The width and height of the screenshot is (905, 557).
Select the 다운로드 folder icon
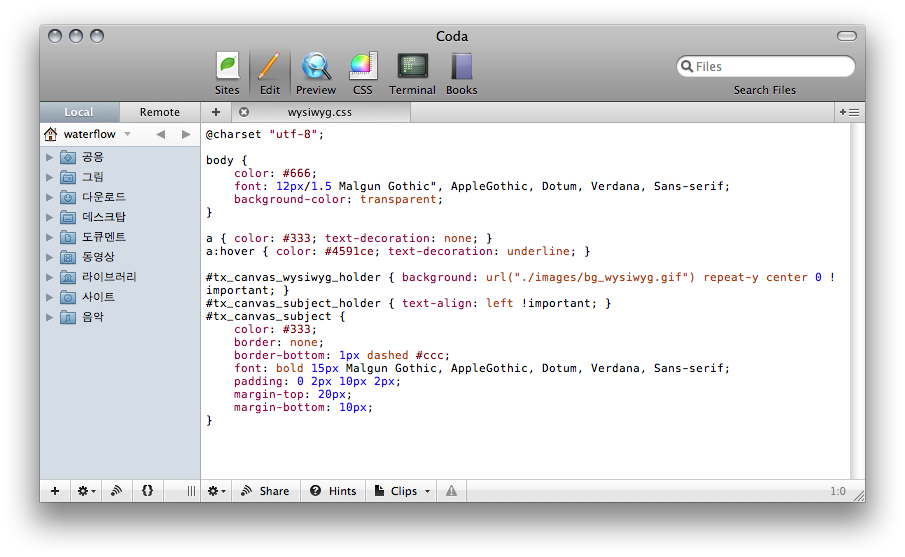(68, 197)
